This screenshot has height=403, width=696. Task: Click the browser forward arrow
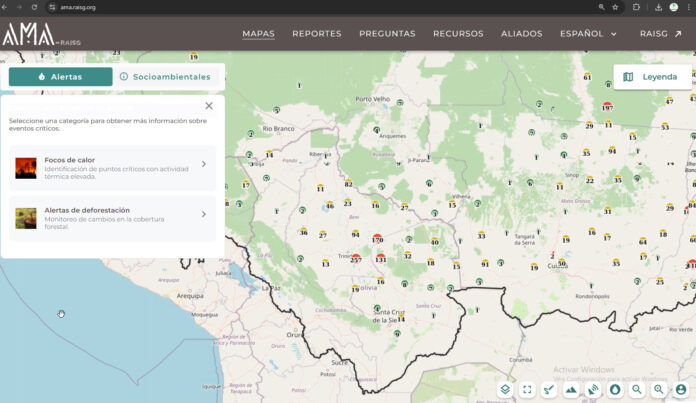(x=19, y=7)
